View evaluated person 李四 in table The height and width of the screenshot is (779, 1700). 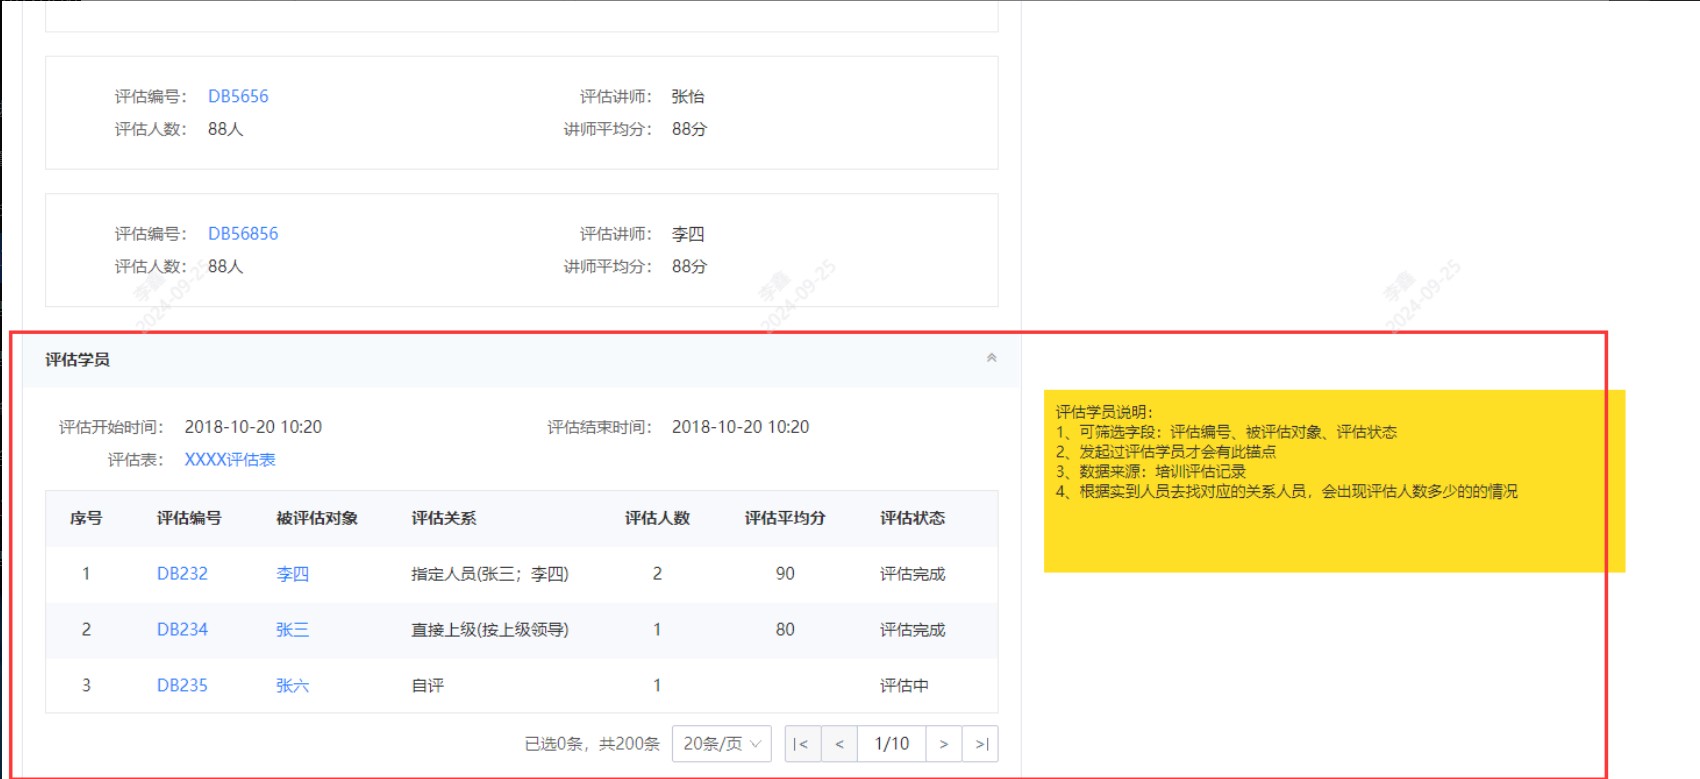coord(292,574)
